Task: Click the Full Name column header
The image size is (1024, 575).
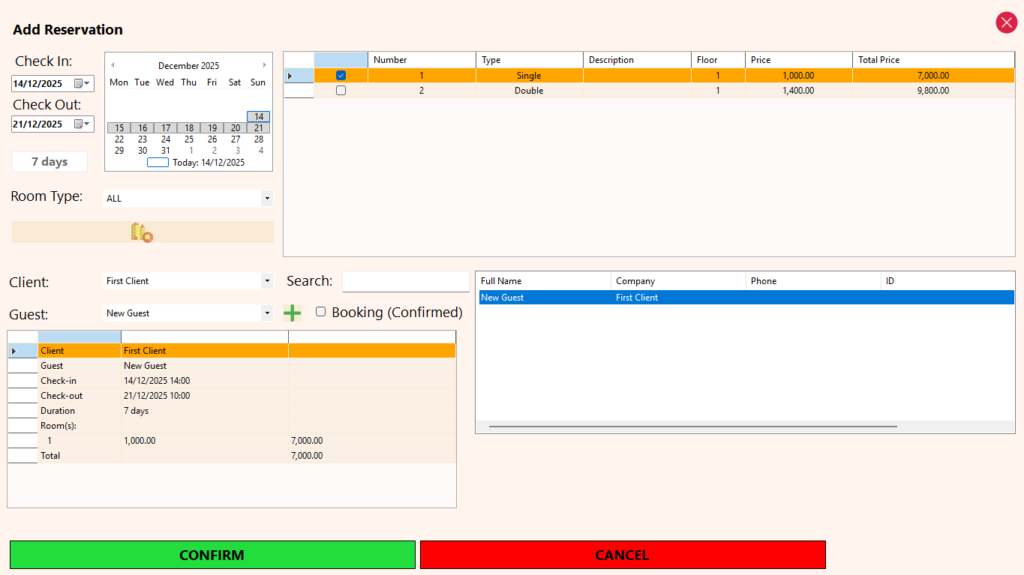Action: click(x=543, y=281)
